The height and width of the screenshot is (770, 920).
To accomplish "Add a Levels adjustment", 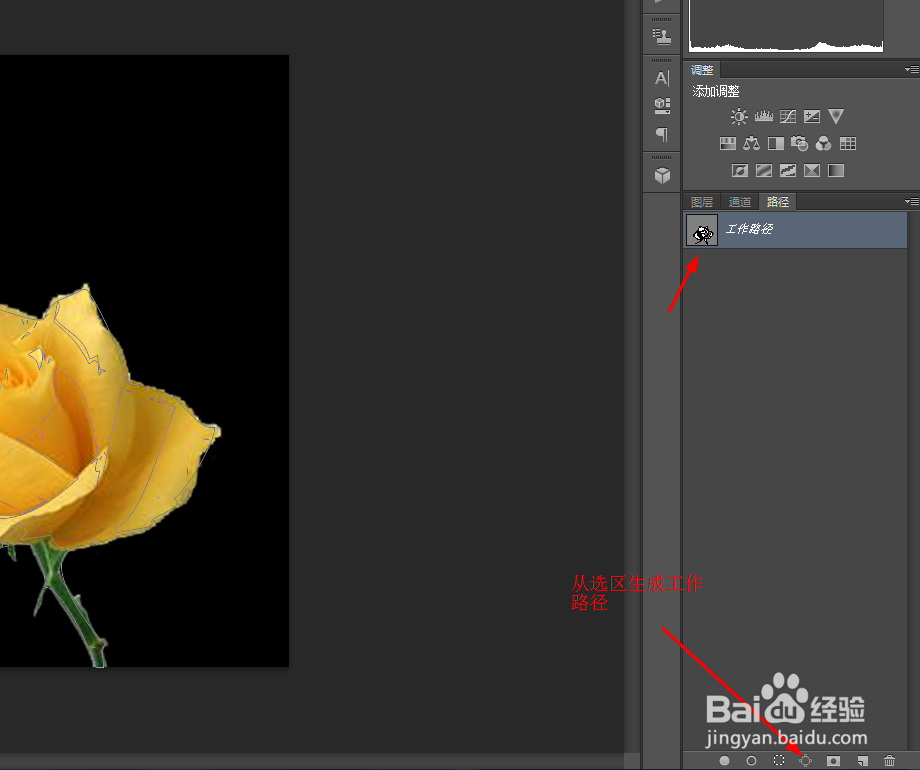I will click(x=763, y=116).
